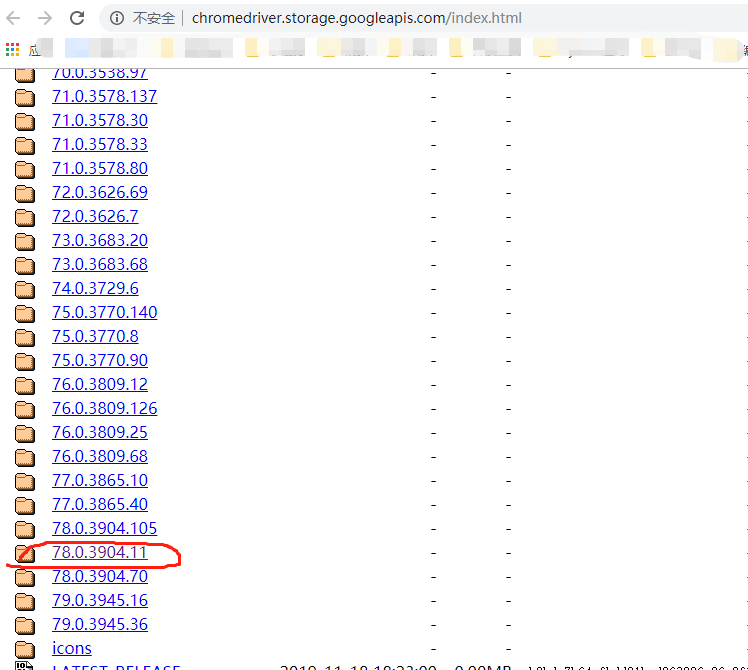Image resolution: width=748 pixels, height=670 pixels.
Task: Click folder icon beside 72.0.3626.69
Action: [25, 193]
